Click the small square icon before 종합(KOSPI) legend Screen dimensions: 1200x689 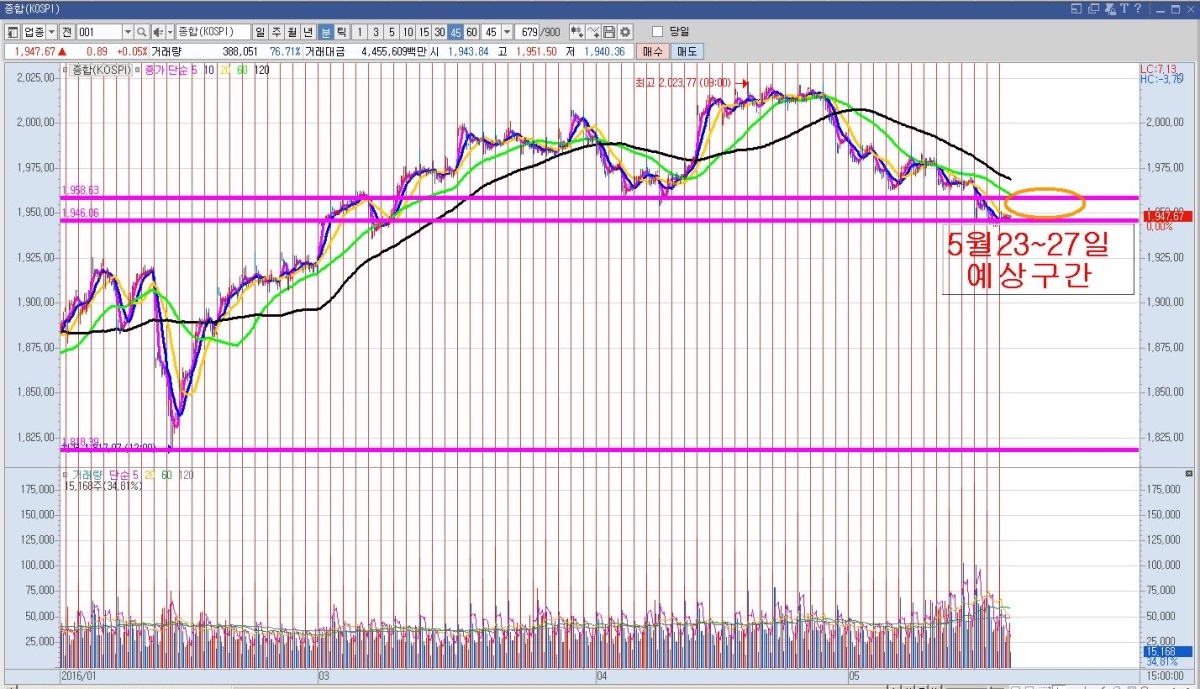(x=65, y=70)
